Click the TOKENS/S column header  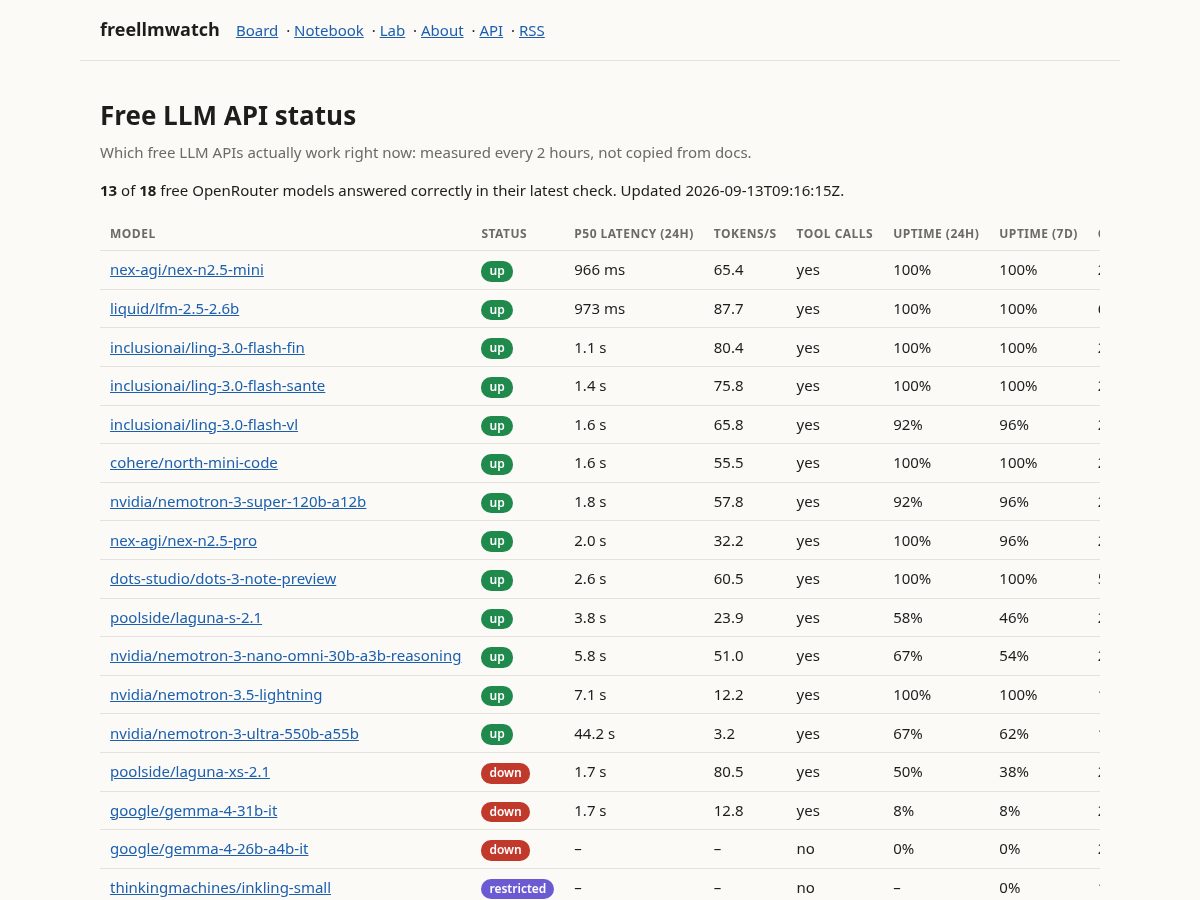click(745, 234)
